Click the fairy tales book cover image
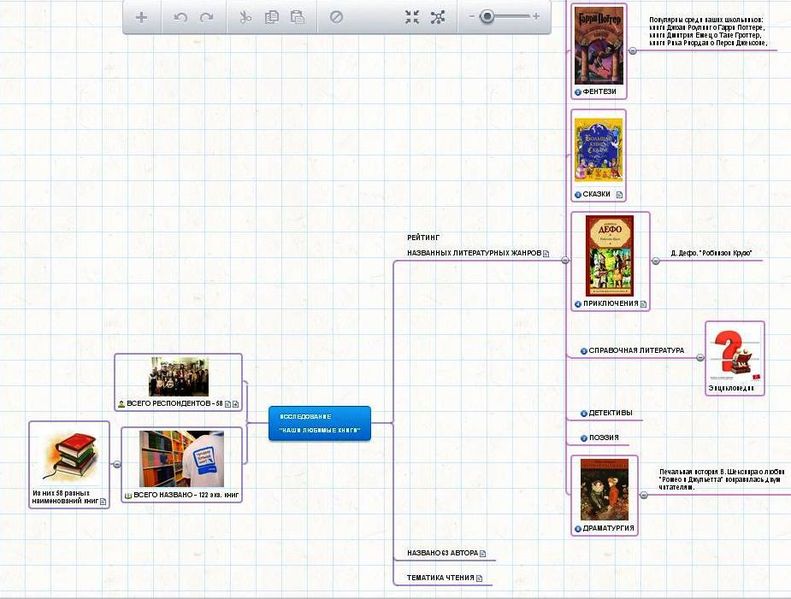This screenshot has width=791, height=599. (599, 150)
